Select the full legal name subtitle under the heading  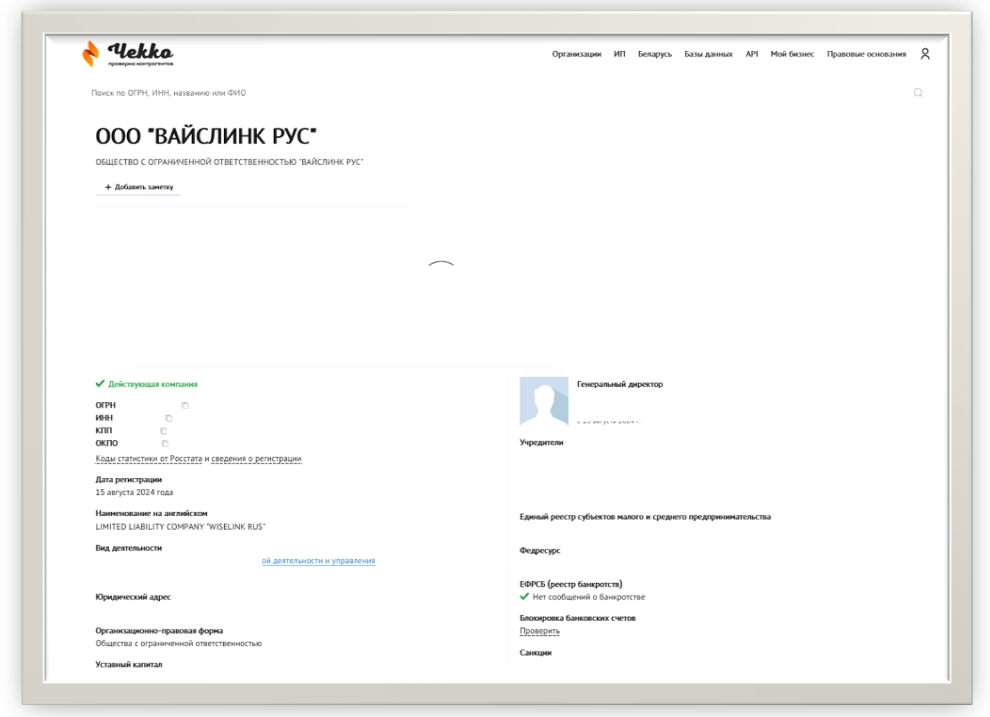pyautogui.click(x=229, y=162)
